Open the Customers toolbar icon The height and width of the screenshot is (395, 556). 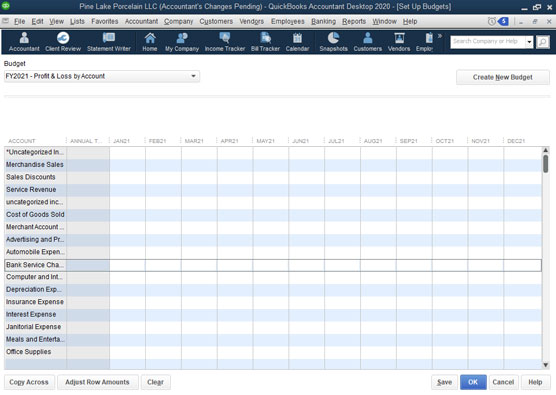pyautogui.click(x=367, y=42)
